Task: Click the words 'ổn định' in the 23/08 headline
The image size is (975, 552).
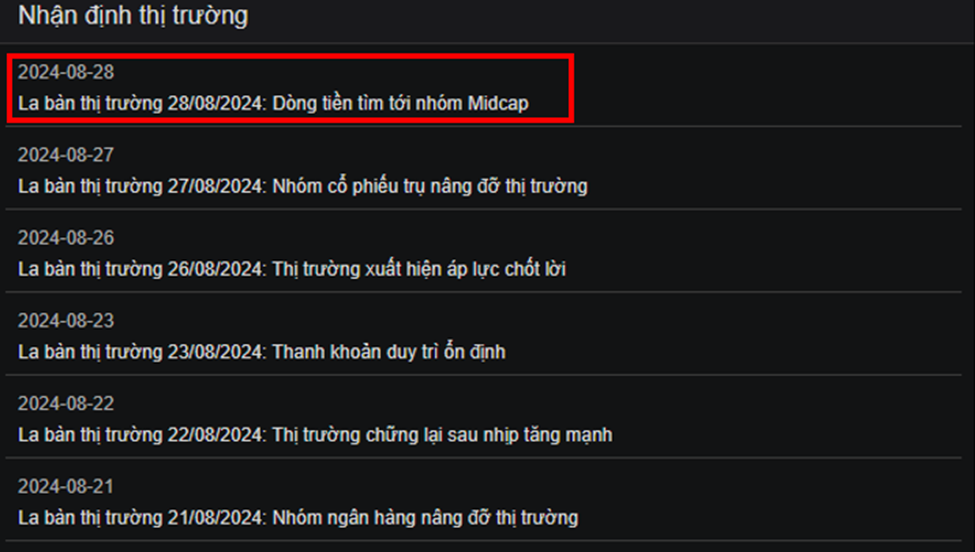Action: pyautogui.click(x=474, y=352)
